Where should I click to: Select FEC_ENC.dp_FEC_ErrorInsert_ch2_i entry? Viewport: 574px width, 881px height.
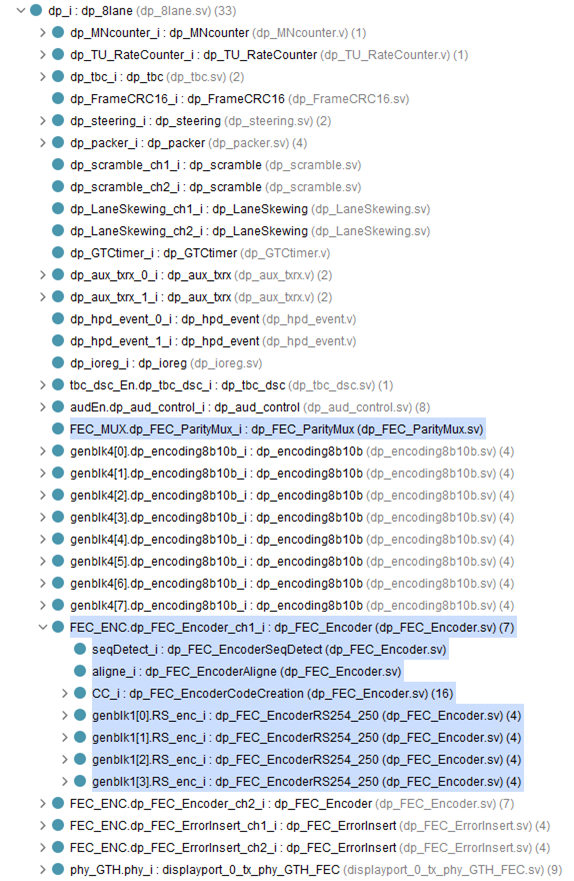click(309, 847)
